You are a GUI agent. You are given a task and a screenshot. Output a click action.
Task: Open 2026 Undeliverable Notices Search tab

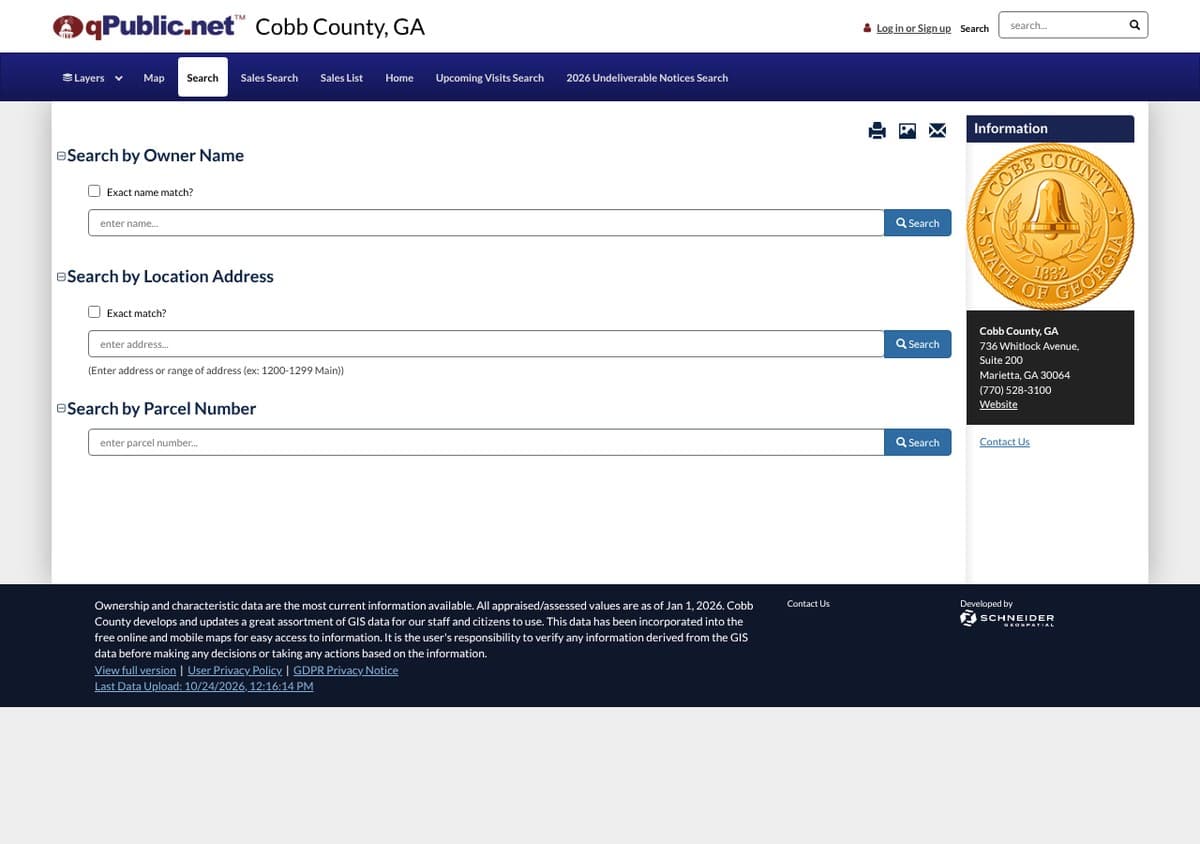(x=647, y=78)
